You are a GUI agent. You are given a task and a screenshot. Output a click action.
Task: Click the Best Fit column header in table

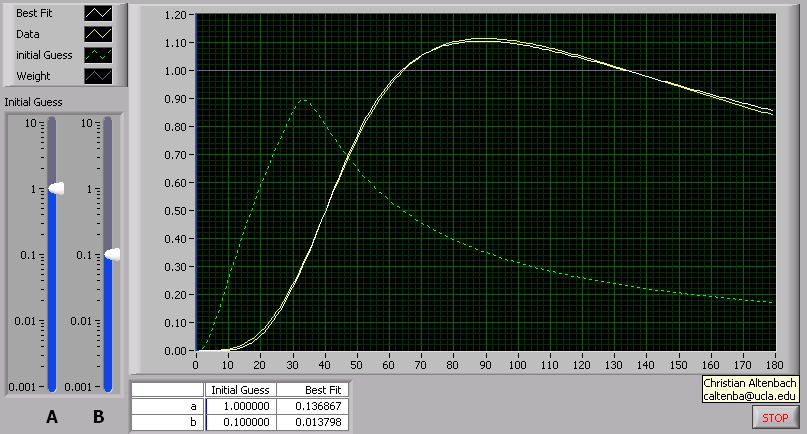click(x=313, y=390)
